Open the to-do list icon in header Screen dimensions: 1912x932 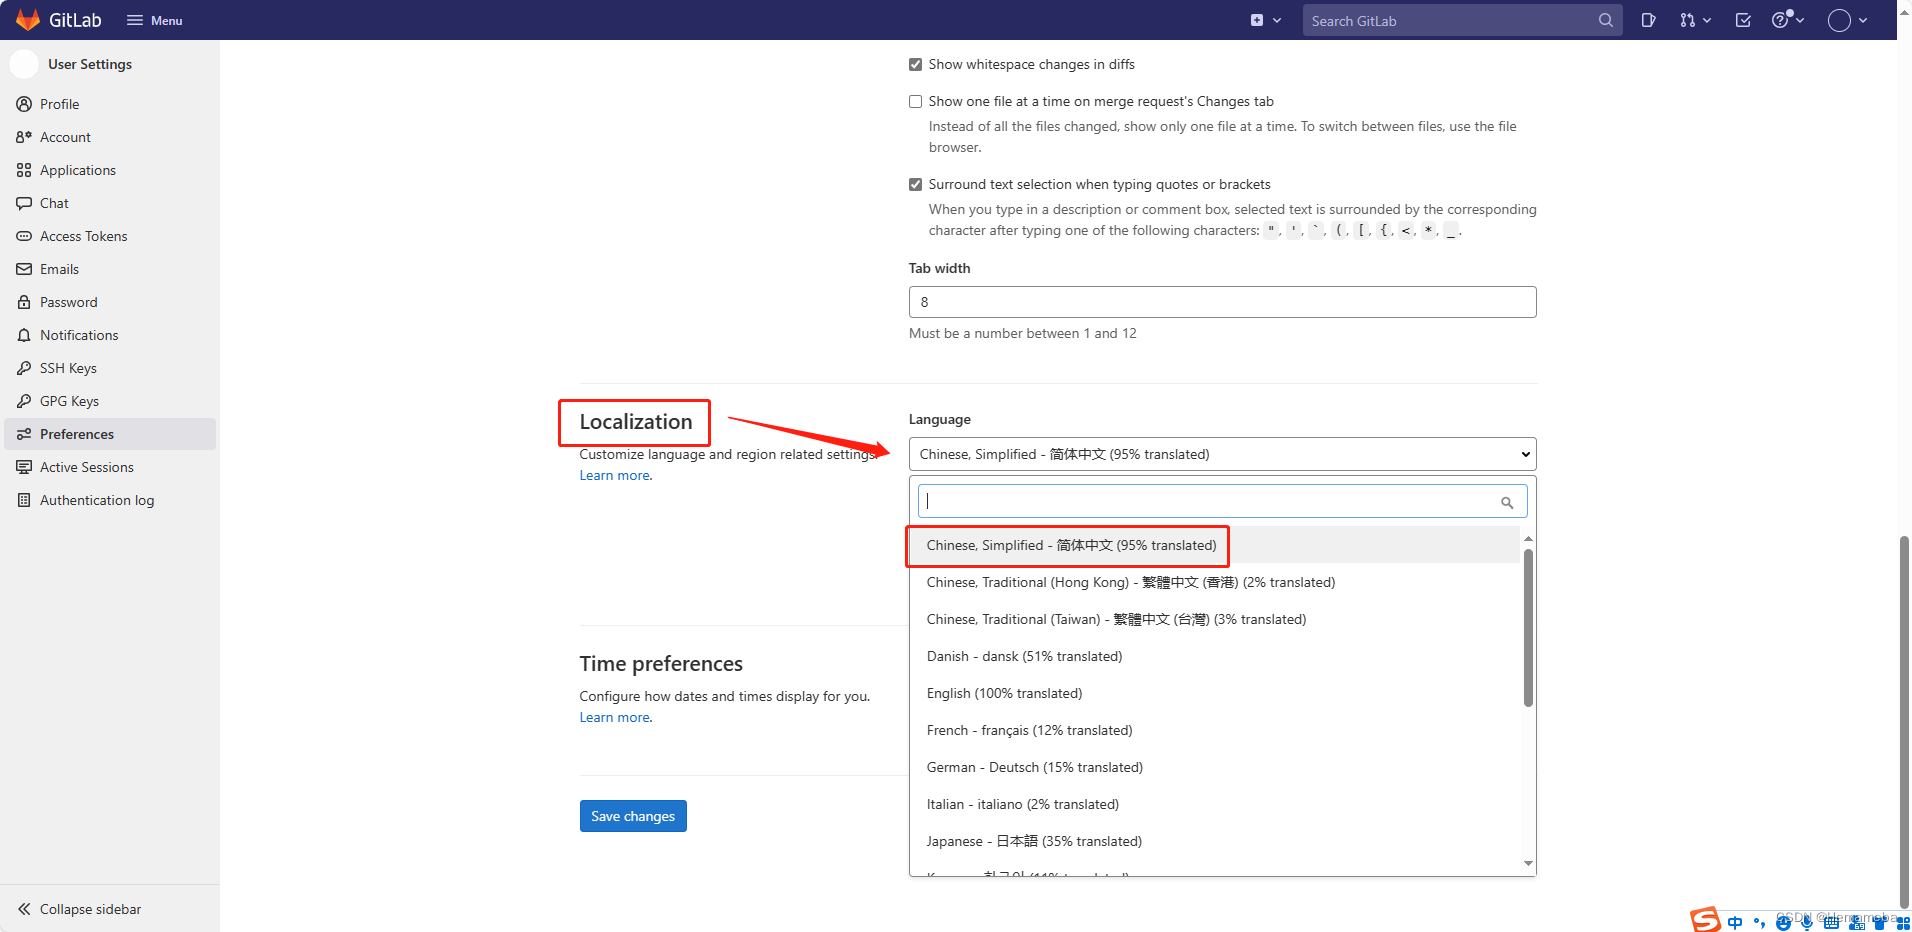coord(1743,20)
